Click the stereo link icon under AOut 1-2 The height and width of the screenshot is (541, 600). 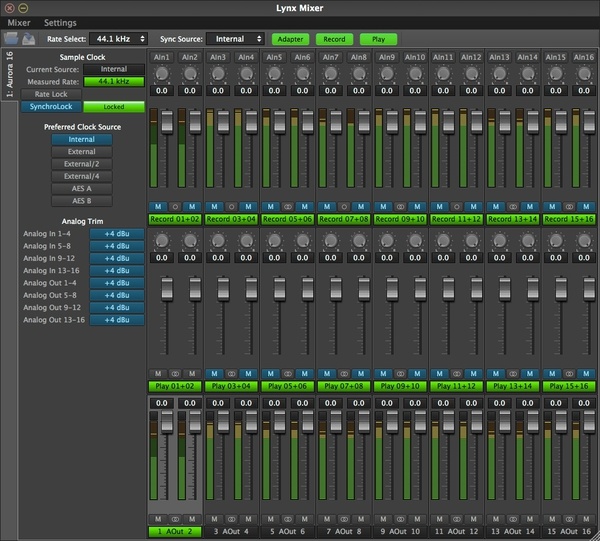175,518
